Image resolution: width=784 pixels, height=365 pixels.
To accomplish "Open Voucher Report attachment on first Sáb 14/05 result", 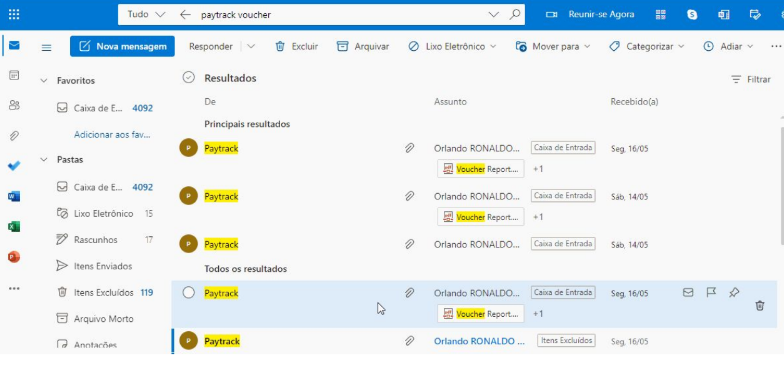I will click(481, 217).
